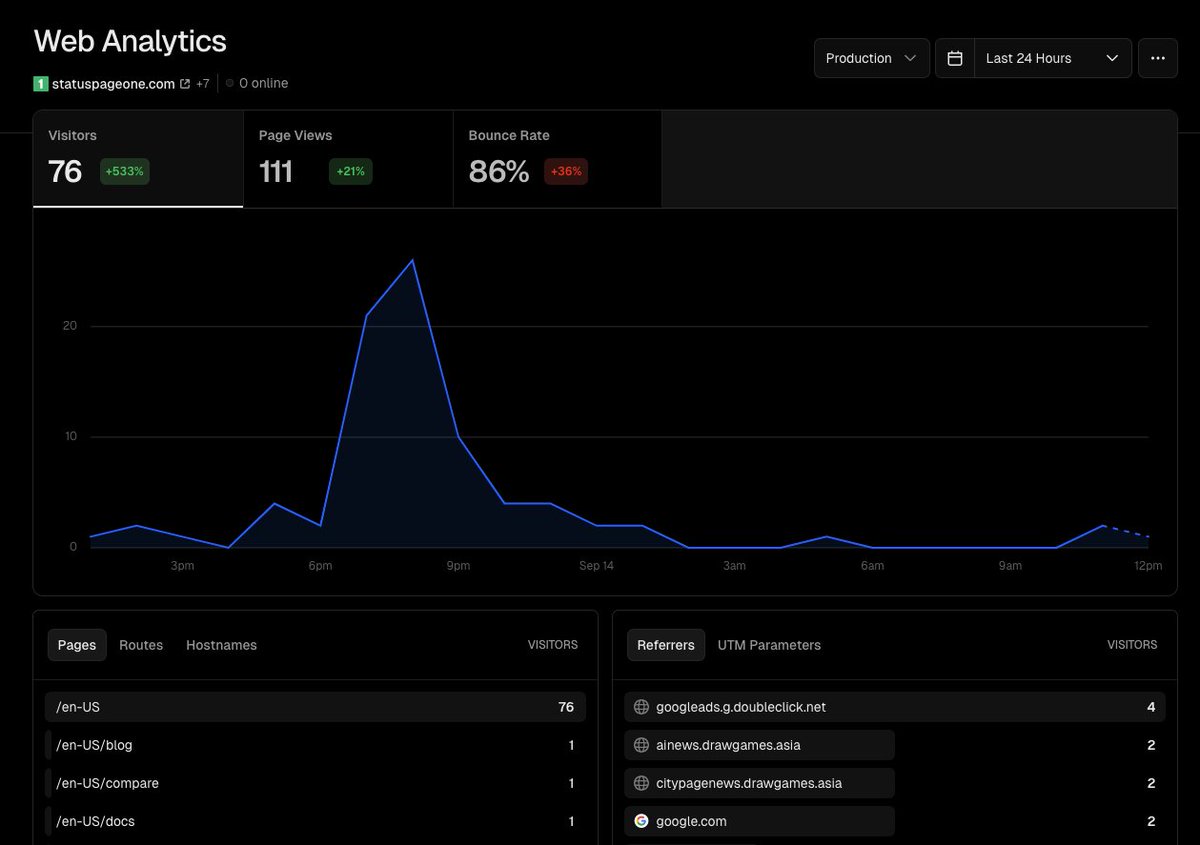This screenshot has height=845, width=1200.
Task: Click the globe icon beside googleads.g.doubleclick.net
Action: (640, 706)
